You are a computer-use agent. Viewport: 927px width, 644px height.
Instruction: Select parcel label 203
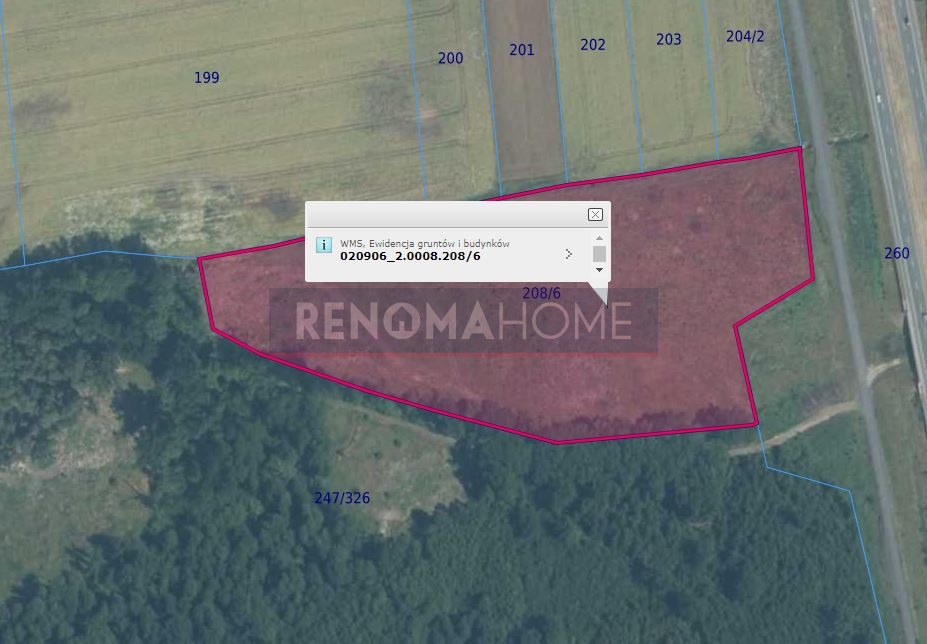669,39
